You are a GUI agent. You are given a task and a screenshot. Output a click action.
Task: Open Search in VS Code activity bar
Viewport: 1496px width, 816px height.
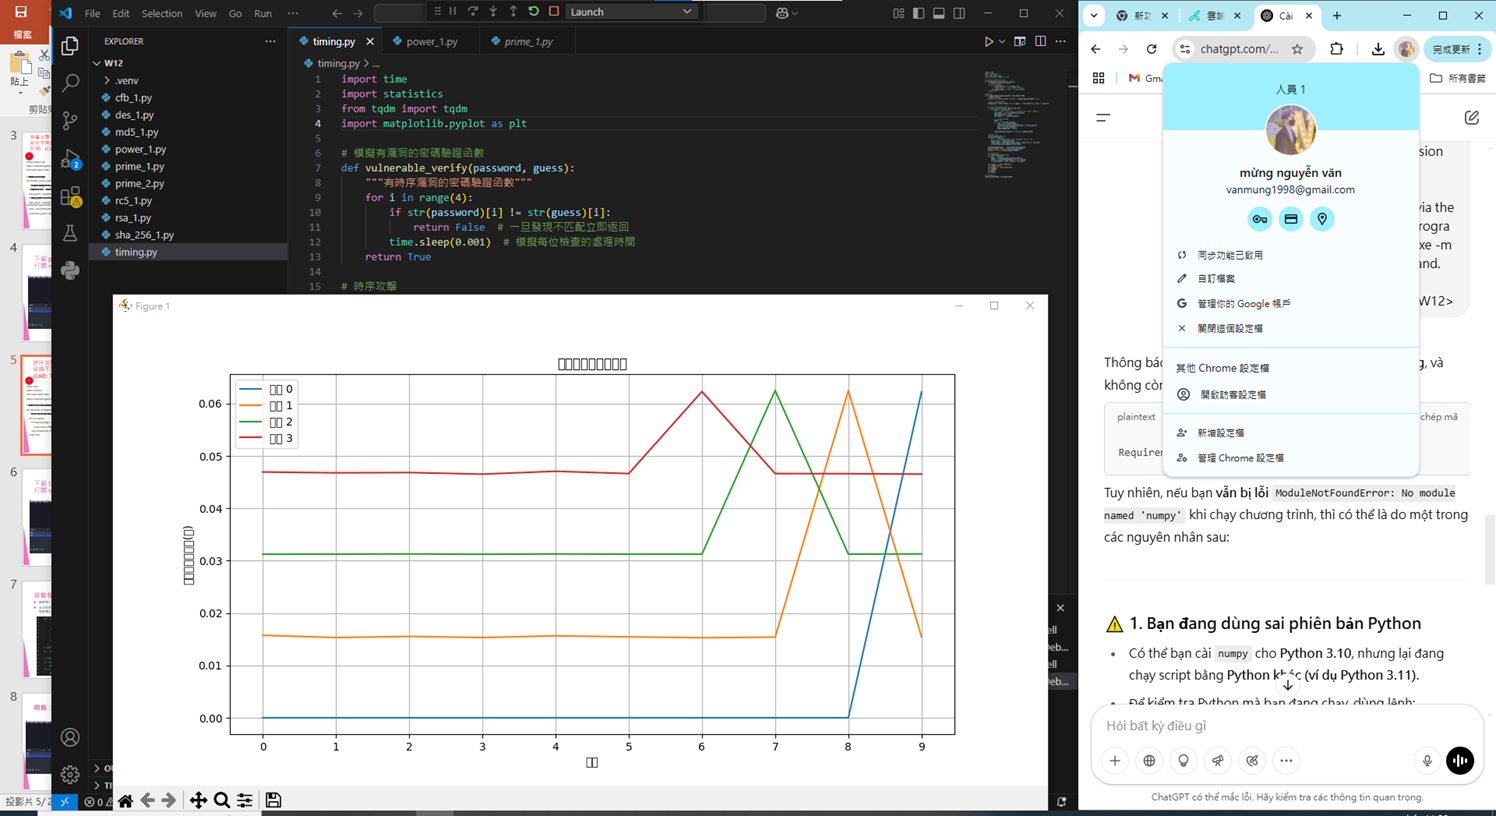[x=70, y=83]
